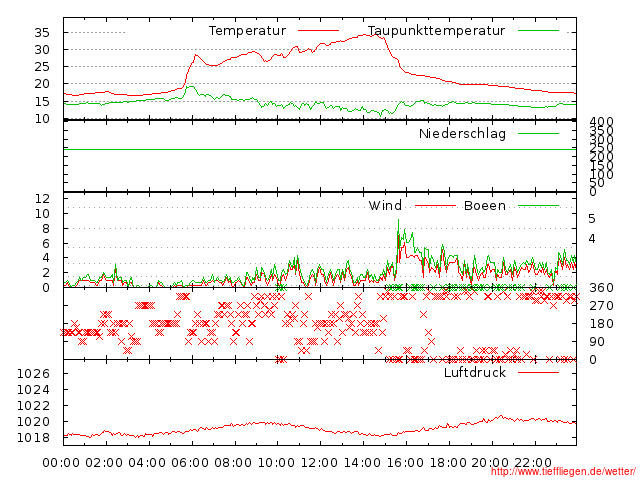
Task: Select the Temperatur legend label
Action: [x=247, y=31]
